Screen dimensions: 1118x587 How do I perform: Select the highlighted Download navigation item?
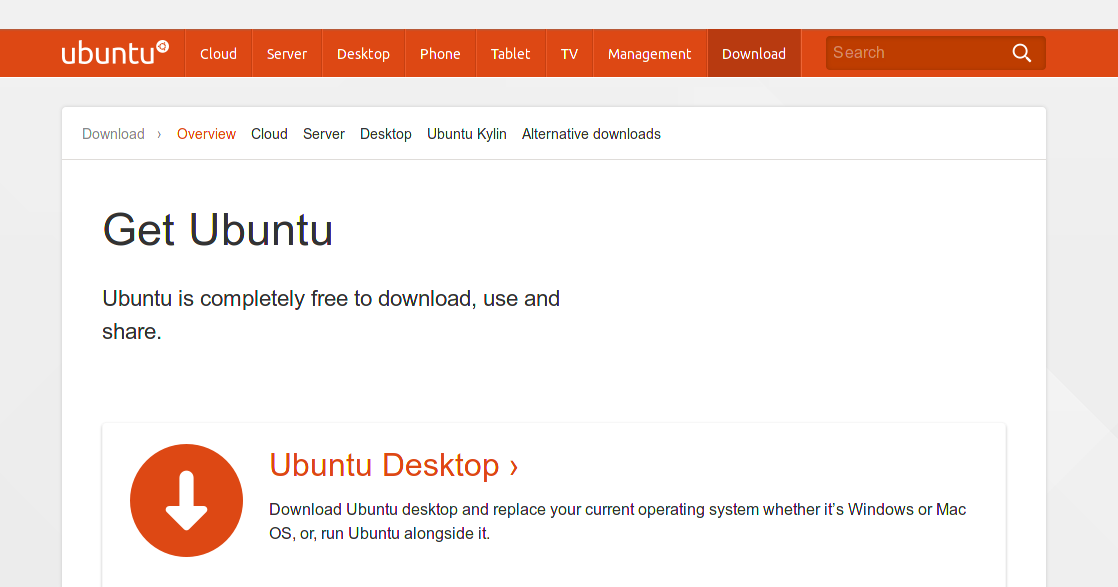click(754, 53)
